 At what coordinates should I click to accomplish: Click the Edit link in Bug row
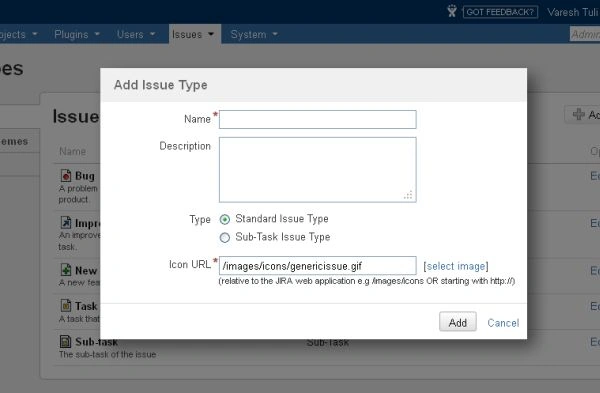[x=595, y=176]
